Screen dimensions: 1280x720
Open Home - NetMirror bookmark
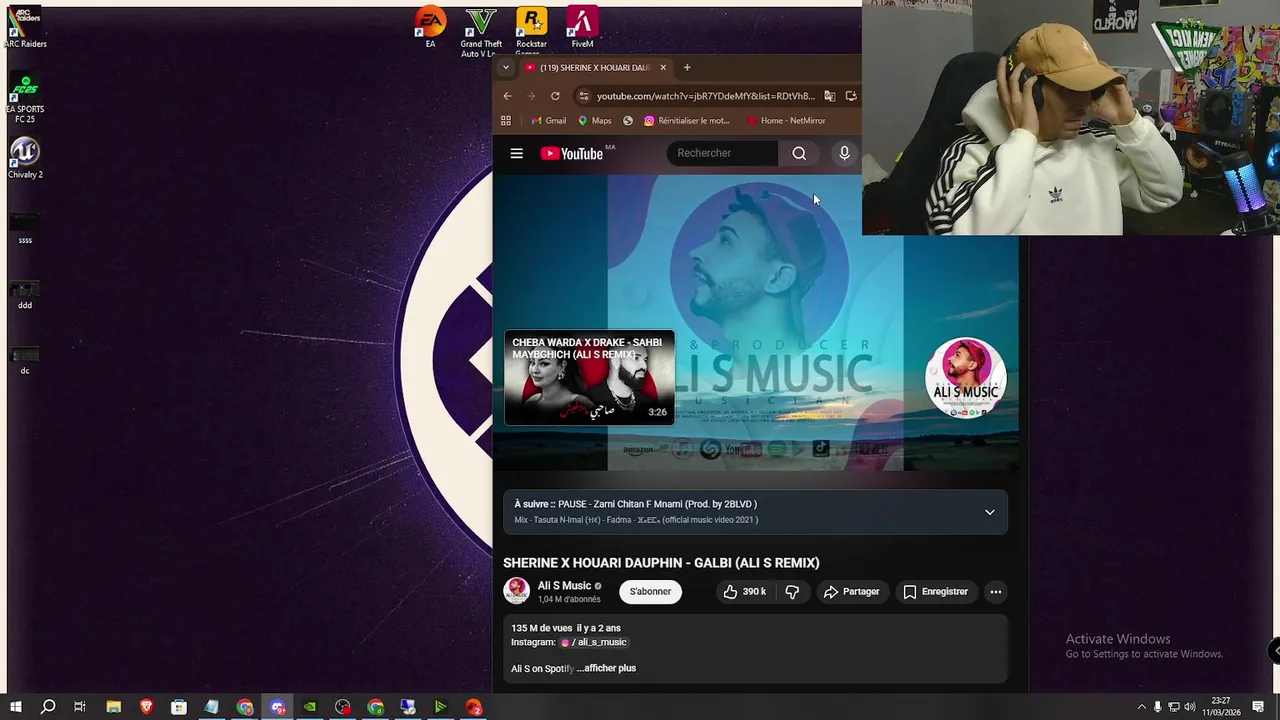[x=786, y=121]
